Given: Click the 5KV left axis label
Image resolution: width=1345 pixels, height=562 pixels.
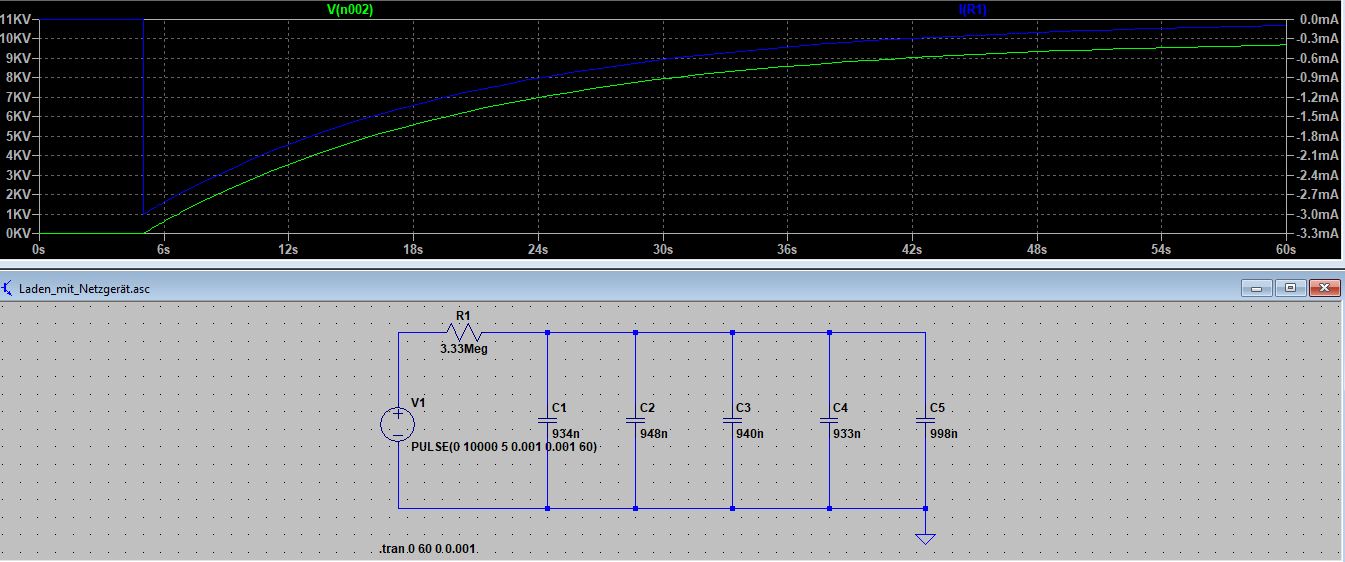Looking at the screenshot, I should click(x=20, y=136).
